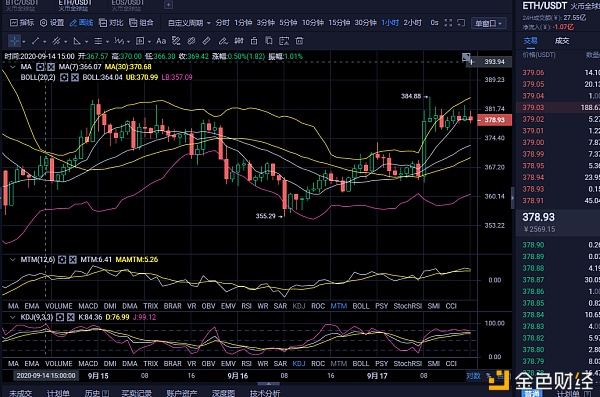Select the rectangle shape tool
Image resolution: width=600 pixels, height=397 pixels.
tap(140, 41)
